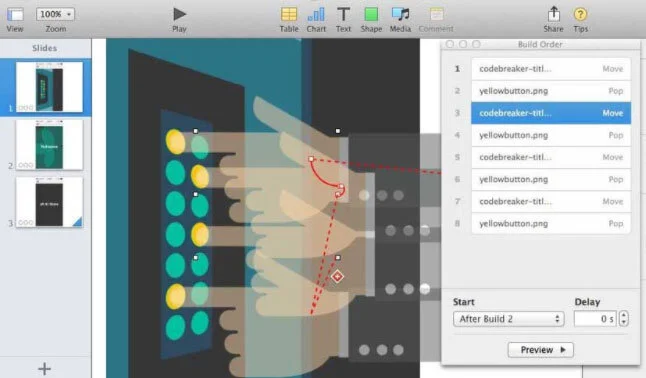This screenshot has height=378, width=646.
Task: Select build 1 codebreaker-titl Move
Action: coord(551,69)
